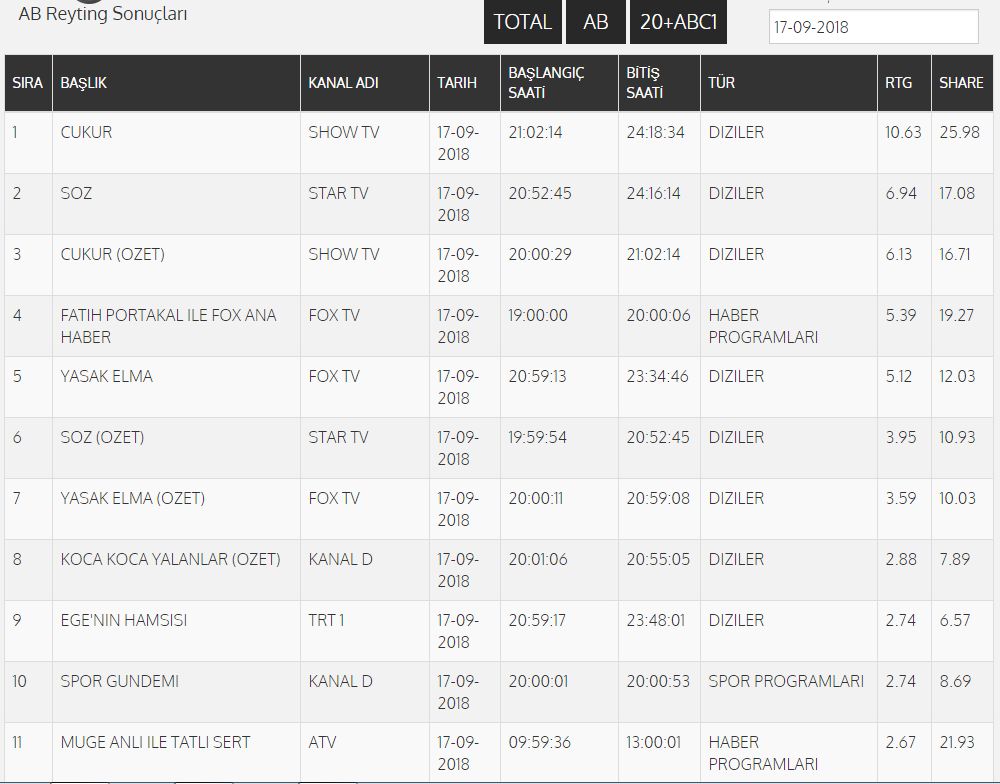This screenshot has height=784, width=1000.
Task: Select the SHARE value 10.93
Action: tap(957, 437)
